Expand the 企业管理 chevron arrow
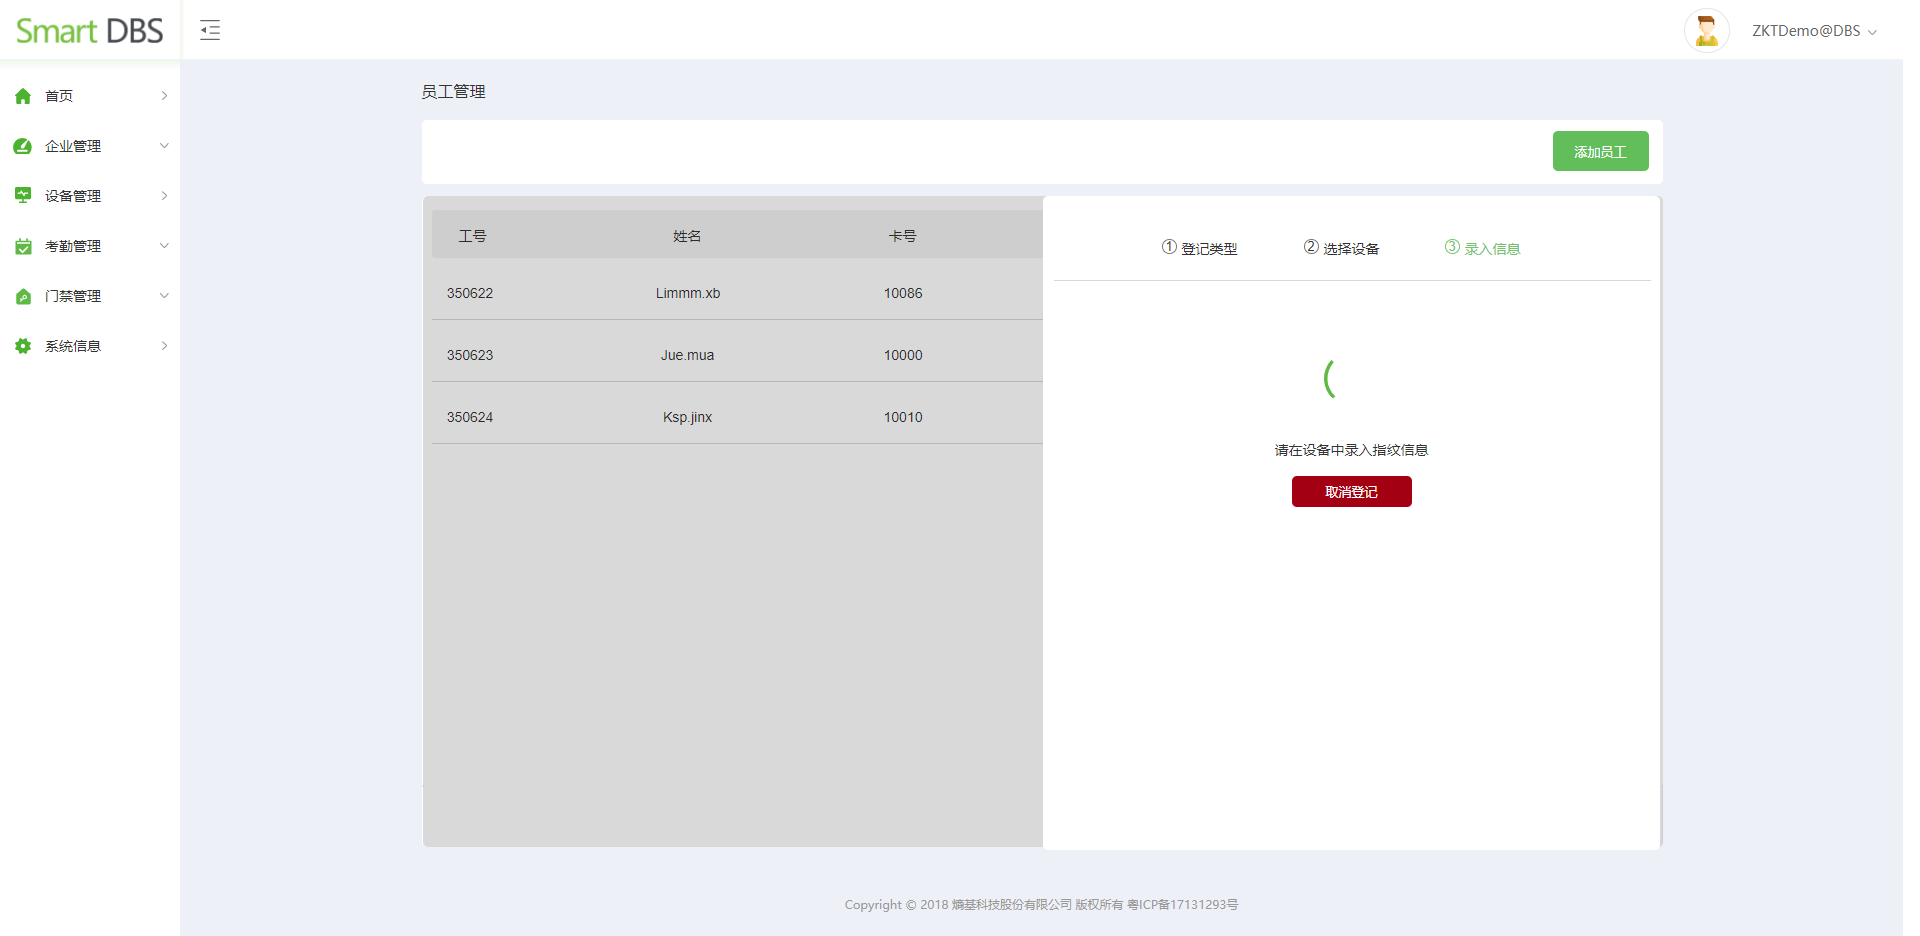The image size is (1920, 936). coord(164,146)
